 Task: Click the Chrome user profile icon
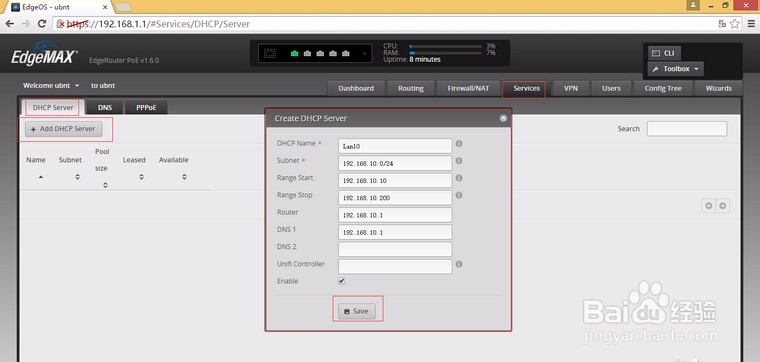pos(693,5)
